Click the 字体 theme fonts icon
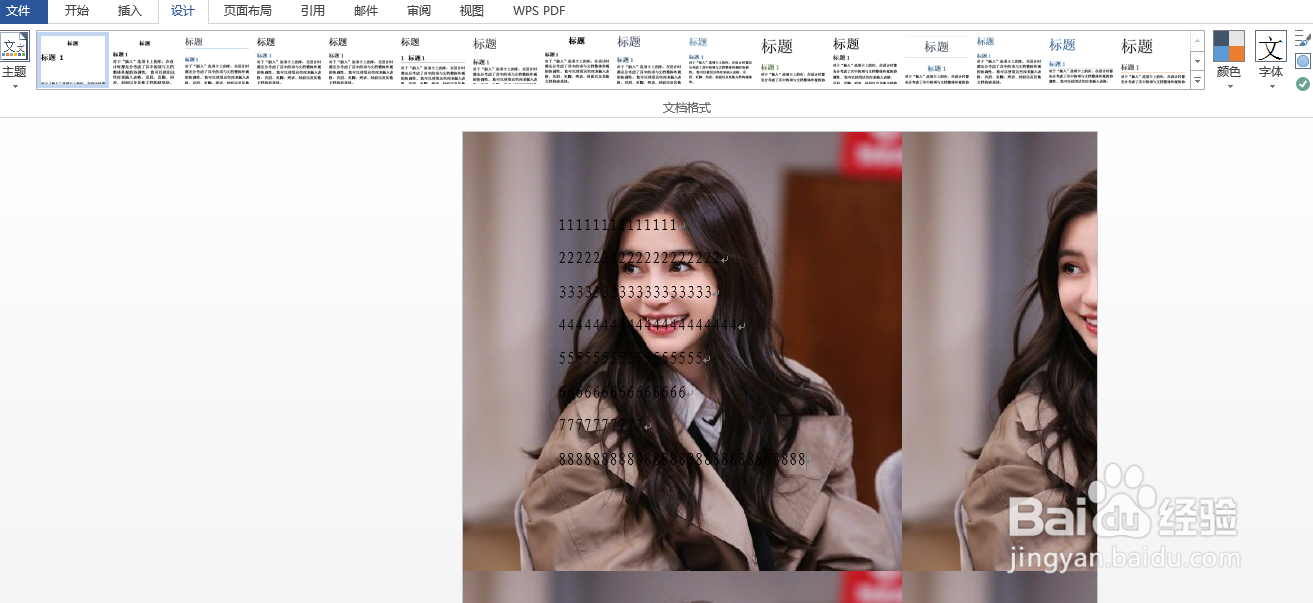1313x603 pixels. click(x=1271, y=46)
